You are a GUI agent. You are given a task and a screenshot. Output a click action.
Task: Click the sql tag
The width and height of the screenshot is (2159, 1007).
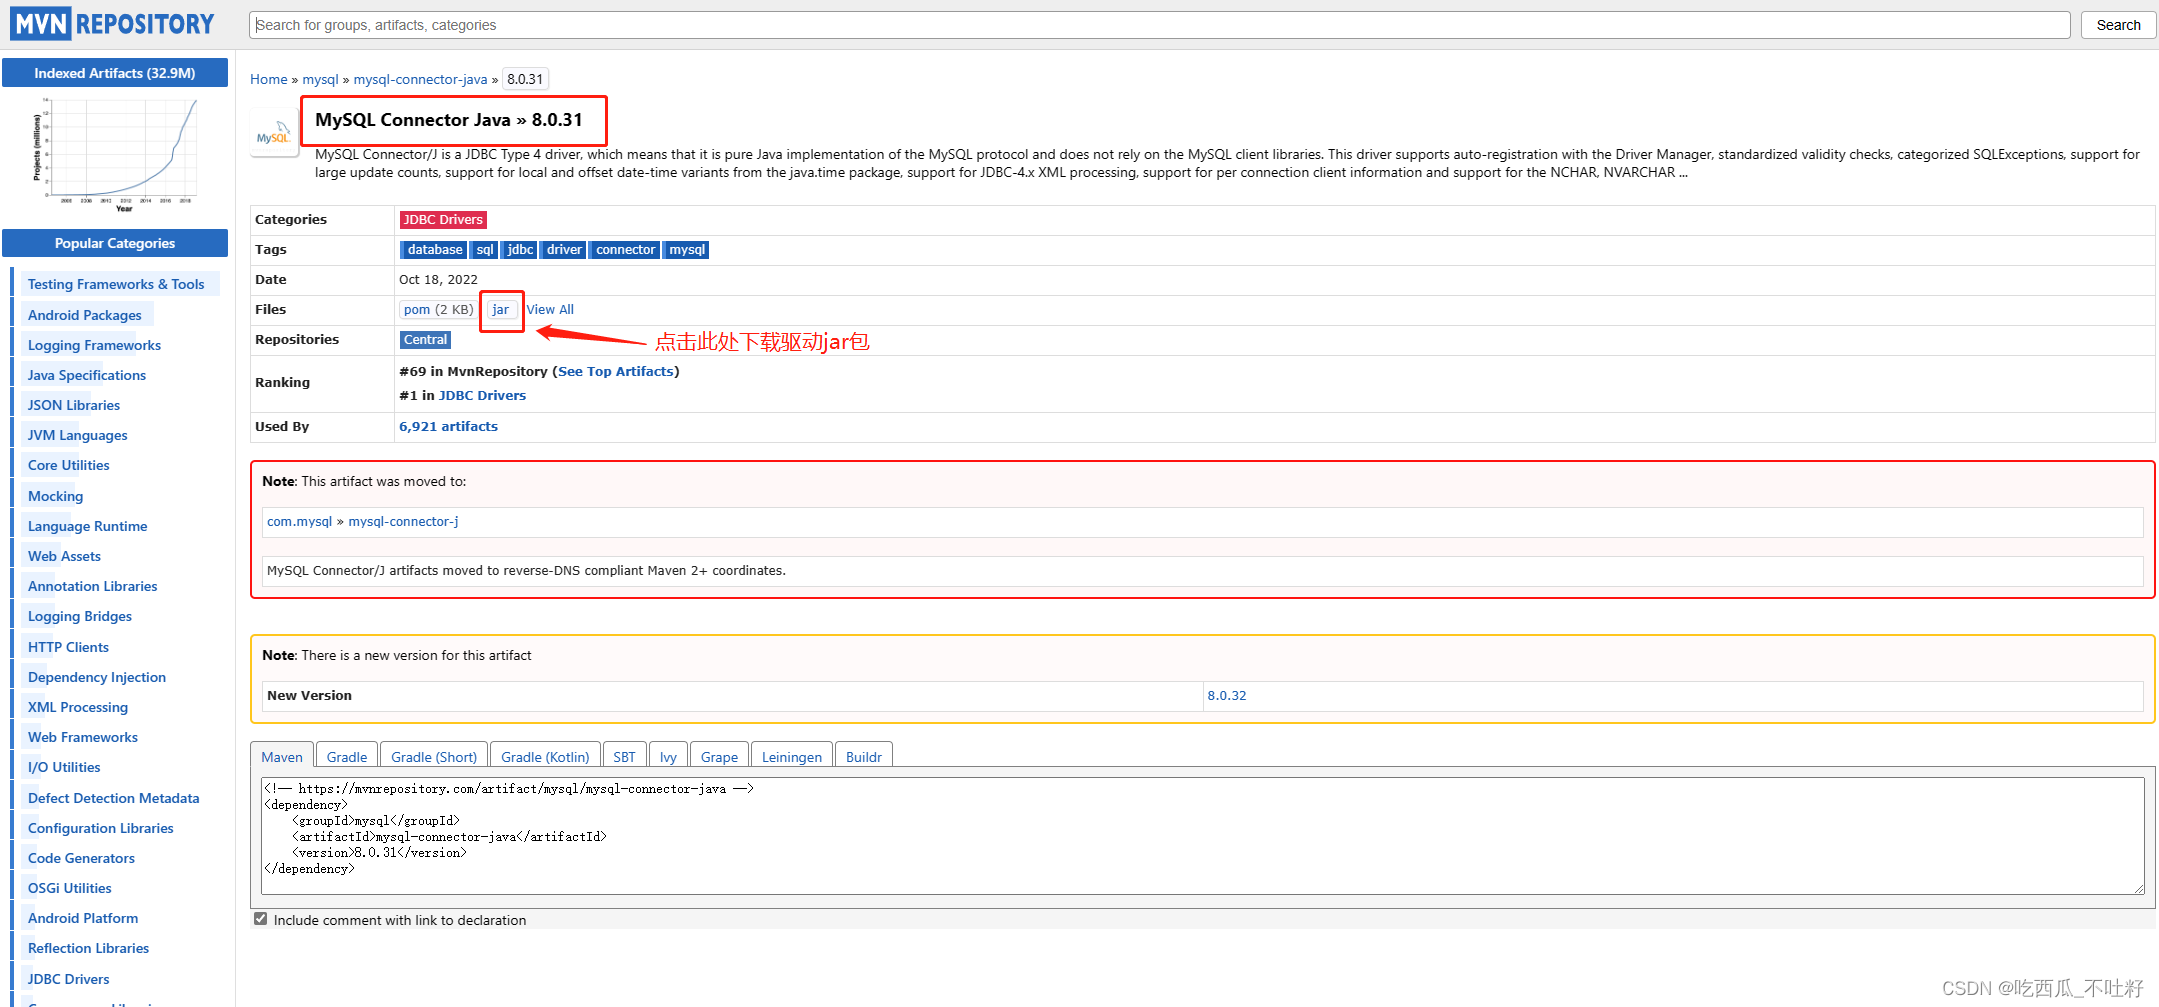485,250
